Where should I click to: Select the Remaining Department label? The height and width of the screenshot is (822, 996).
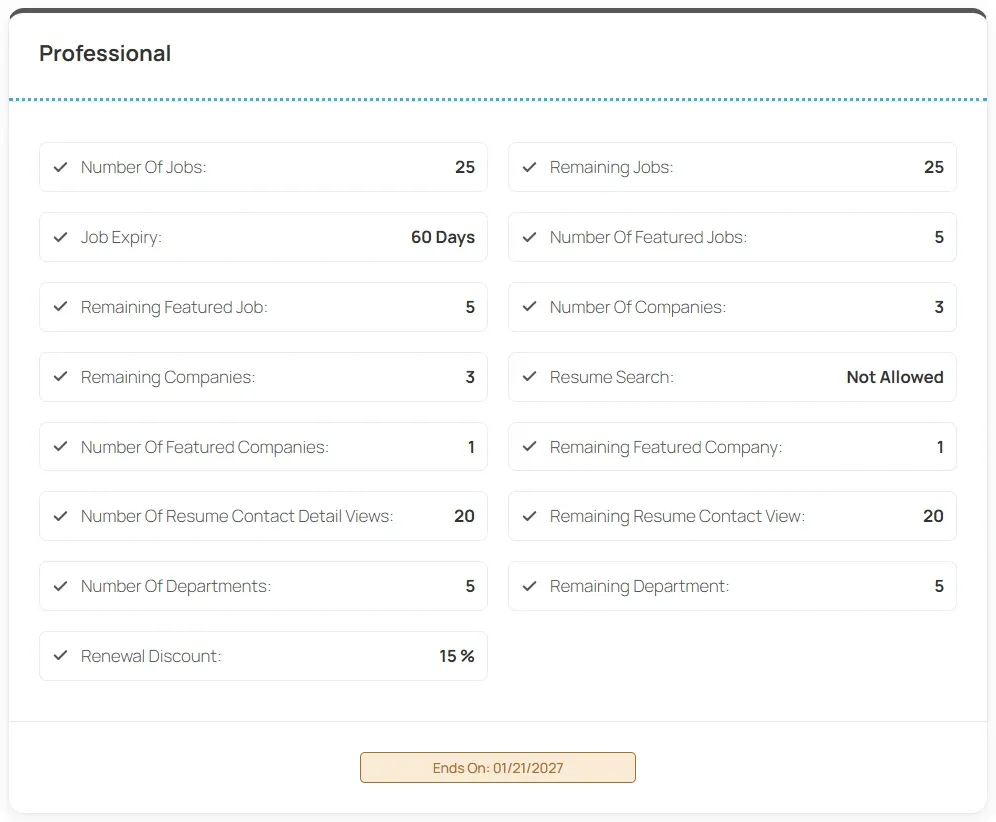point(639,586)
